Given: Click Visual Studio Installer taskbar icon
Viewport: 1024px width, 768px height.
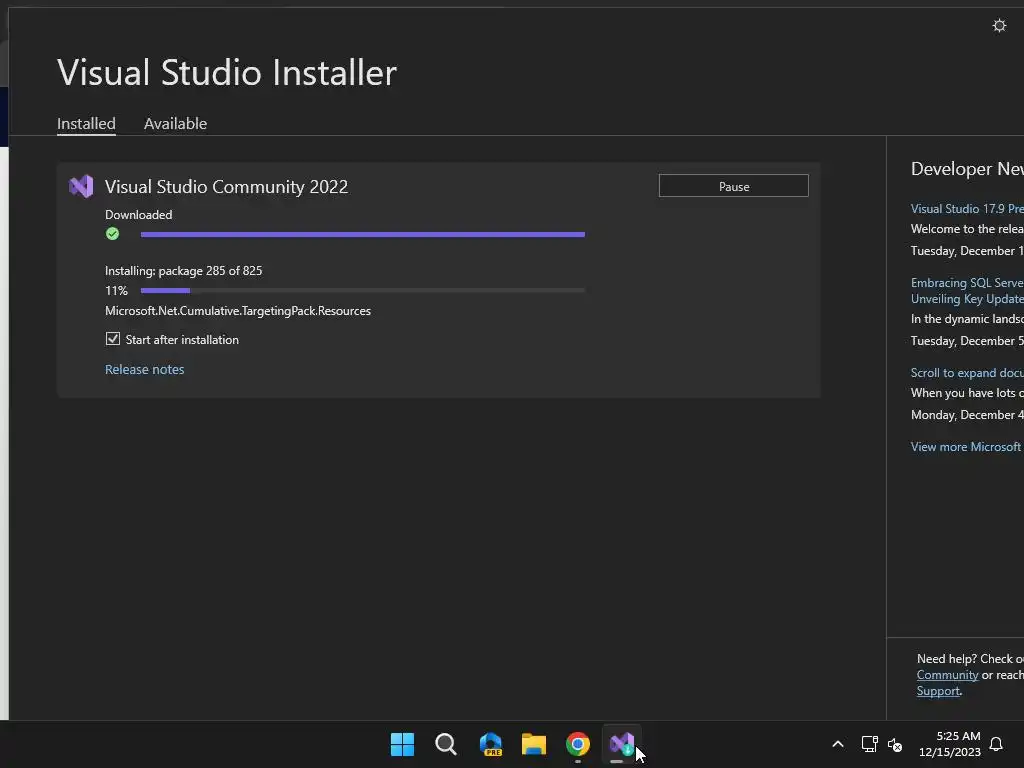Looking at the screenshot, I should pyautogui.click(x=621, y=744).
